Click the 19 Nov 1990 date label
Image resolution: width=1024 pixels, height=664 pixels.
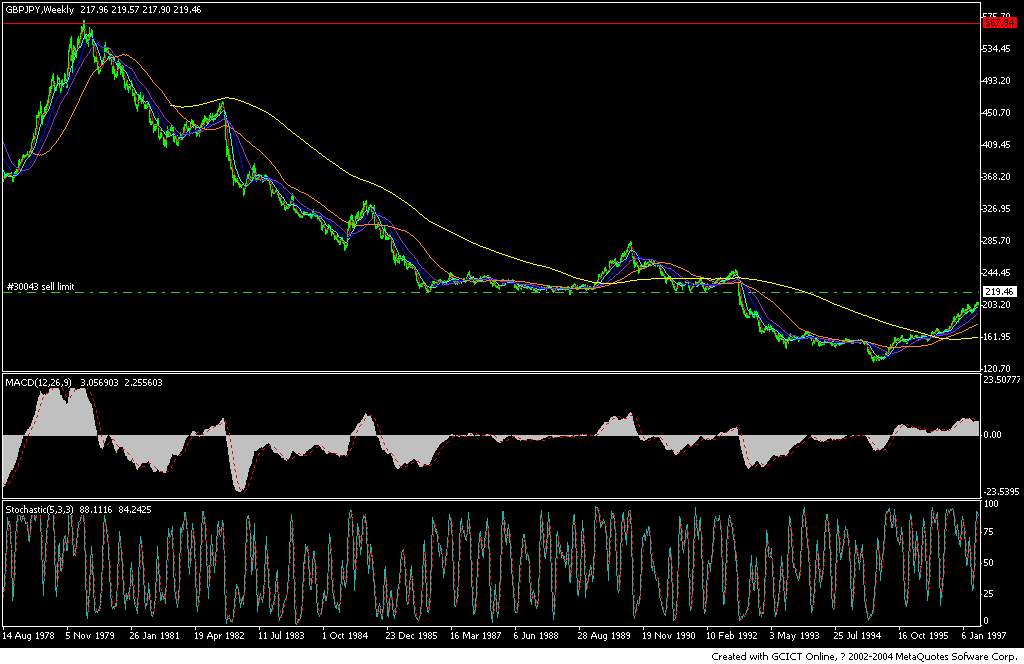[x=668, y=635]
